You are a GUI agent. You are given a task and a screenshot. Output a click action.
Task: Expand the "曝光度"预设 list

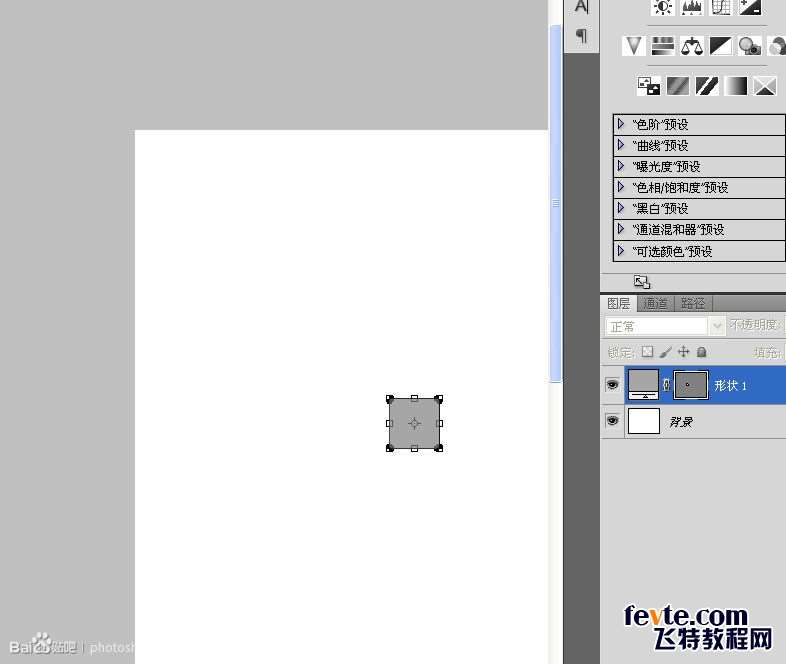[621, 166]
